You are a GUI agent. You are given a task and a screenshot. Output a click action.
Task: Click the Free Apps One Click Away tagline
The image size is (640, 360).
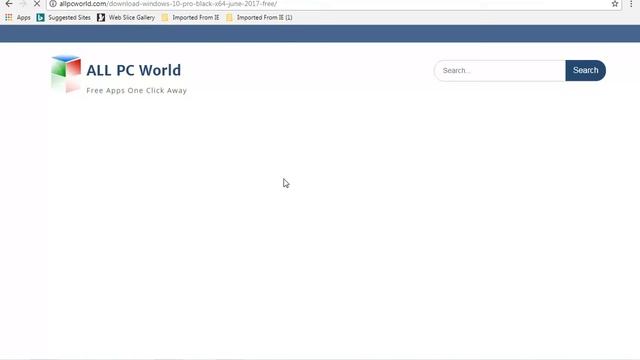click(136, 91)
